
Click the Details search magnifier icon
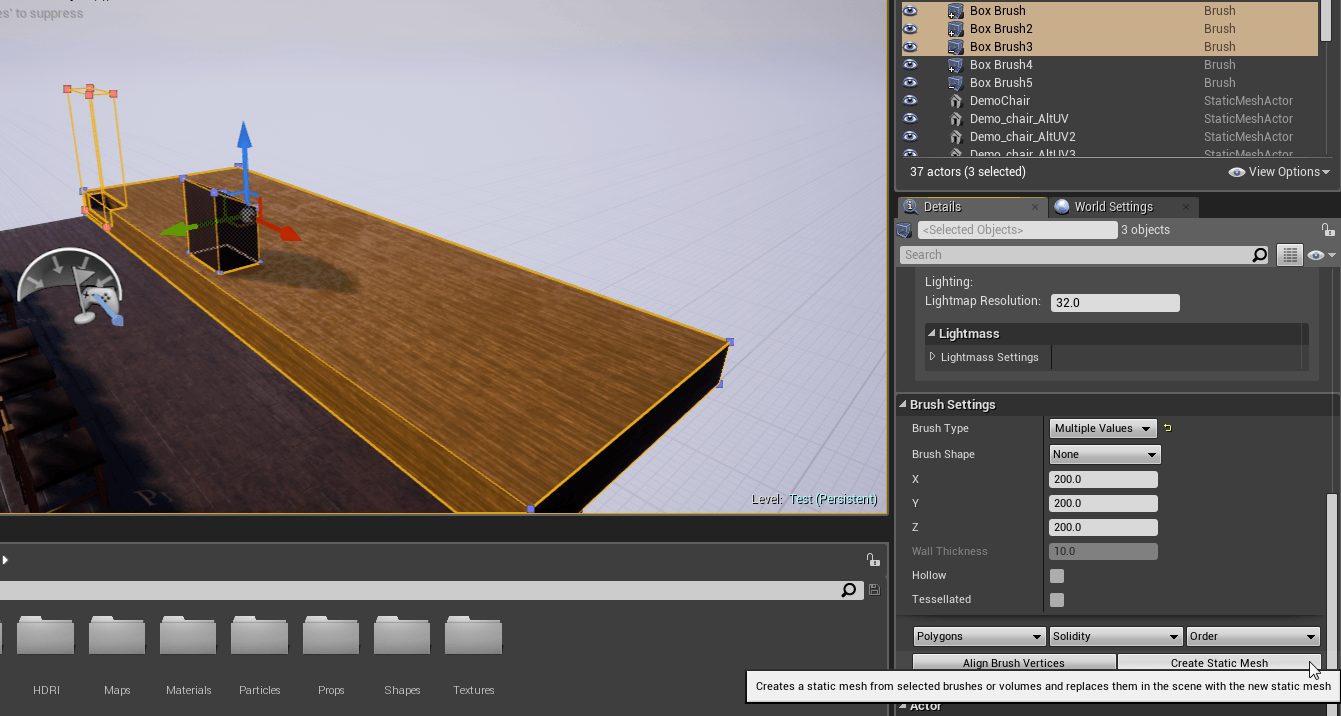tap(1260, 256)
